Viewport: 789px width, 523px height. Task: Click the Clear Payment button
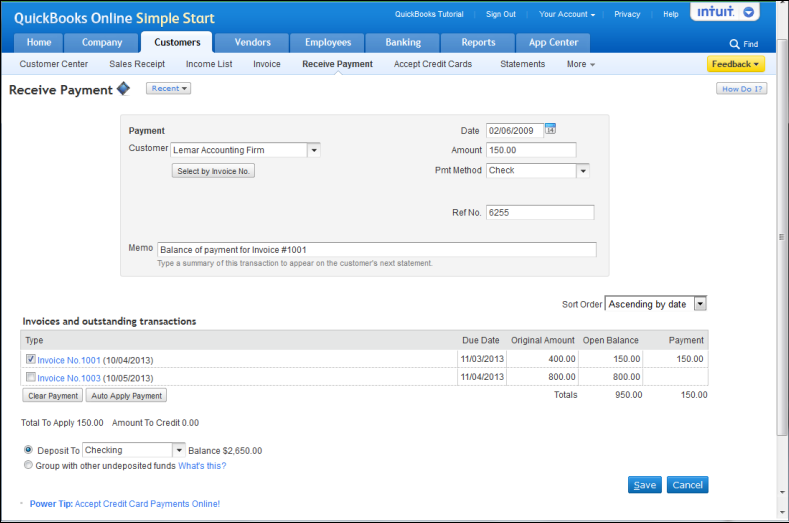pyautogui.click(x=53, y=396)
